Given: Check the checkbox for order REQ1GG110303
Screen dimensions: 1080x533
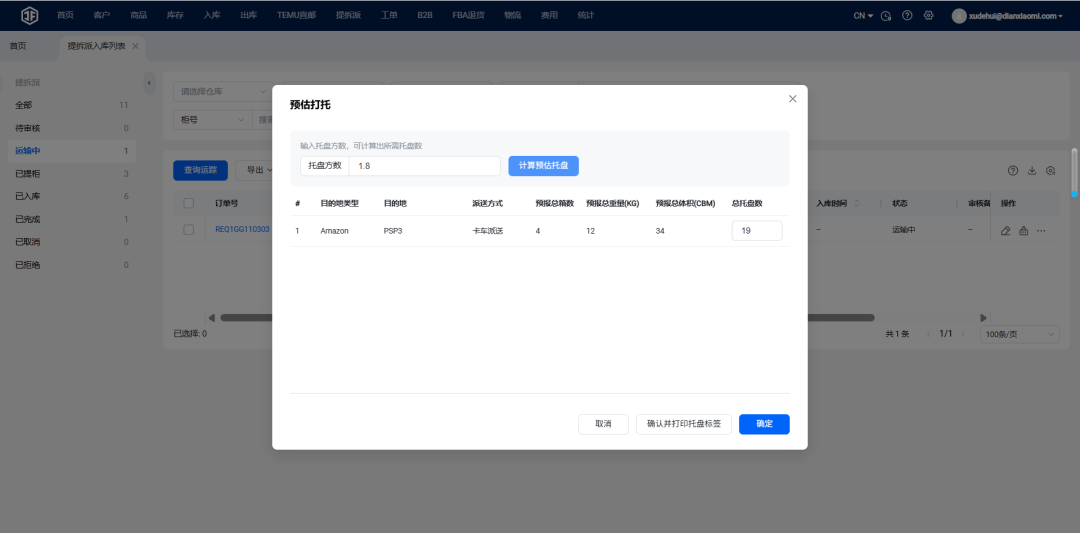Looking at the screenshot, I should [x=188, y=229].
